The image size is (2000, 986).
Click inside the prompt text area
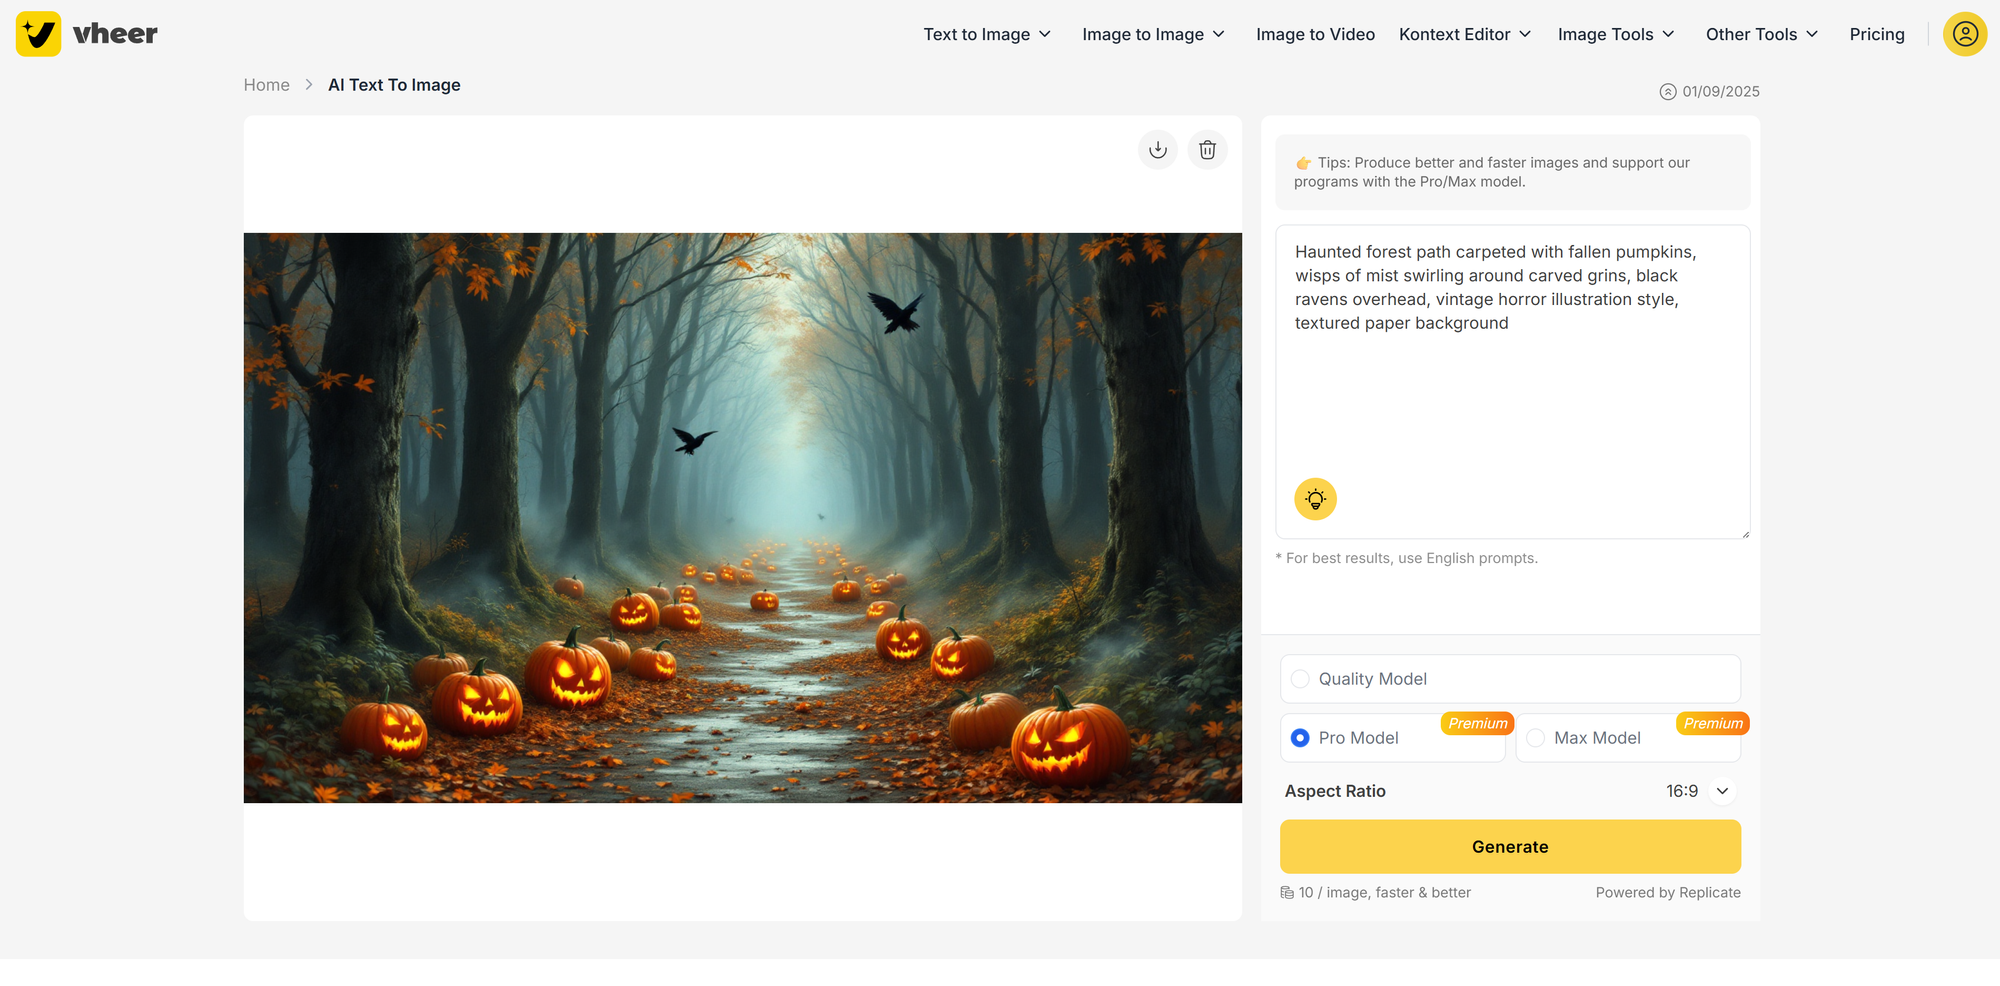click(1511, 400)
